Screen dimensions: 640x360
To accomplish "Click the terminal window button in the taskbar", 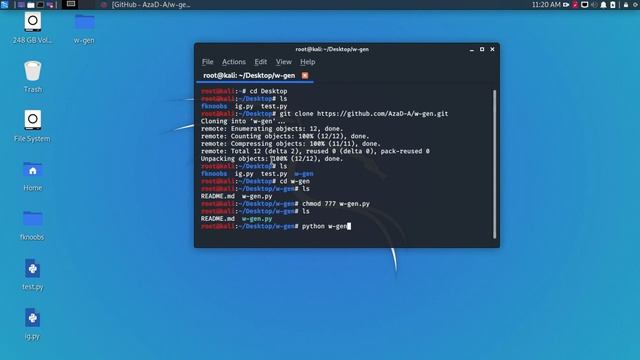I will pos(71,4).
